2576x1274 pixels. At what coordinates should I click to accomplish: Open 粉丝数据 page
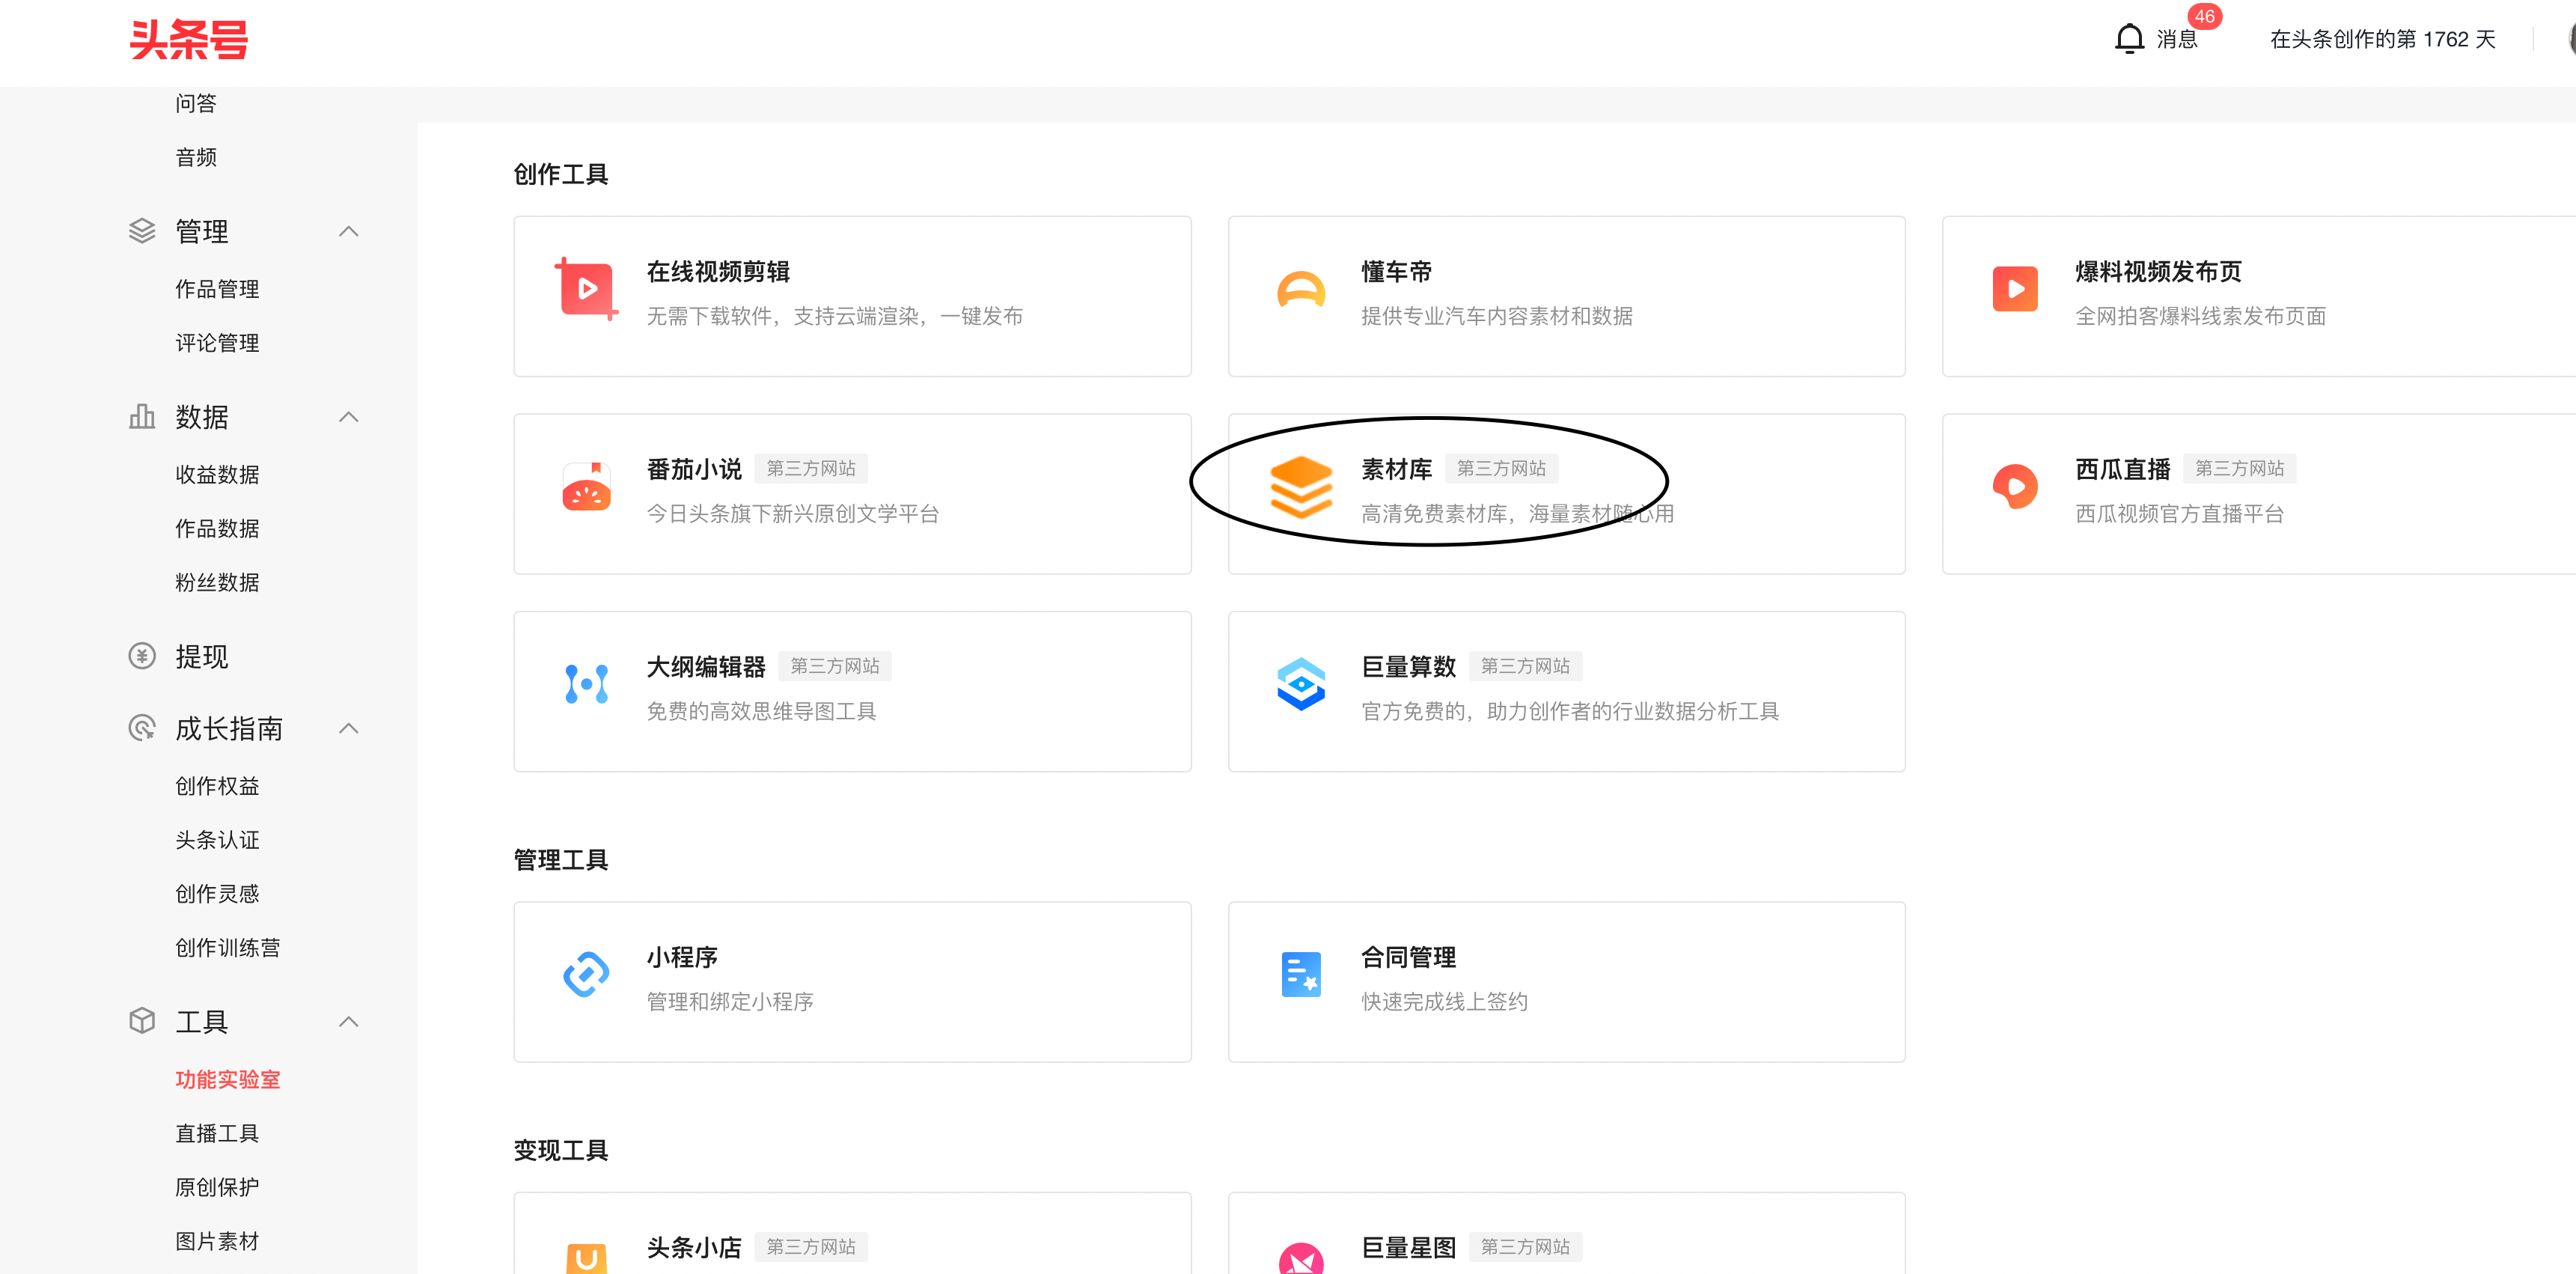[217, 582]
